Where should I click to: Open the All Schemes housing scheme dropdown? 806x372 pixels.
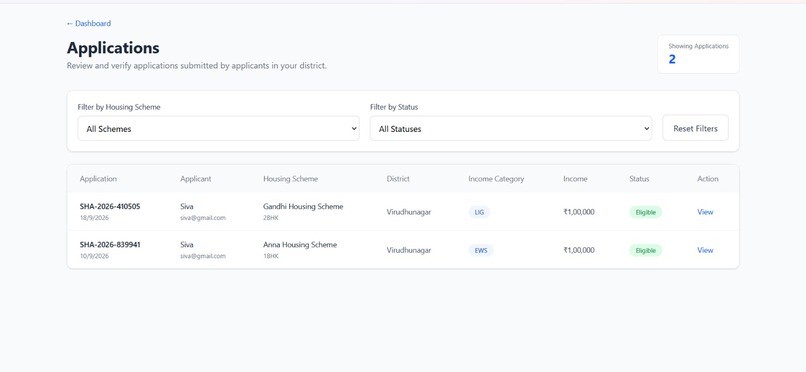tap(218, 128)
